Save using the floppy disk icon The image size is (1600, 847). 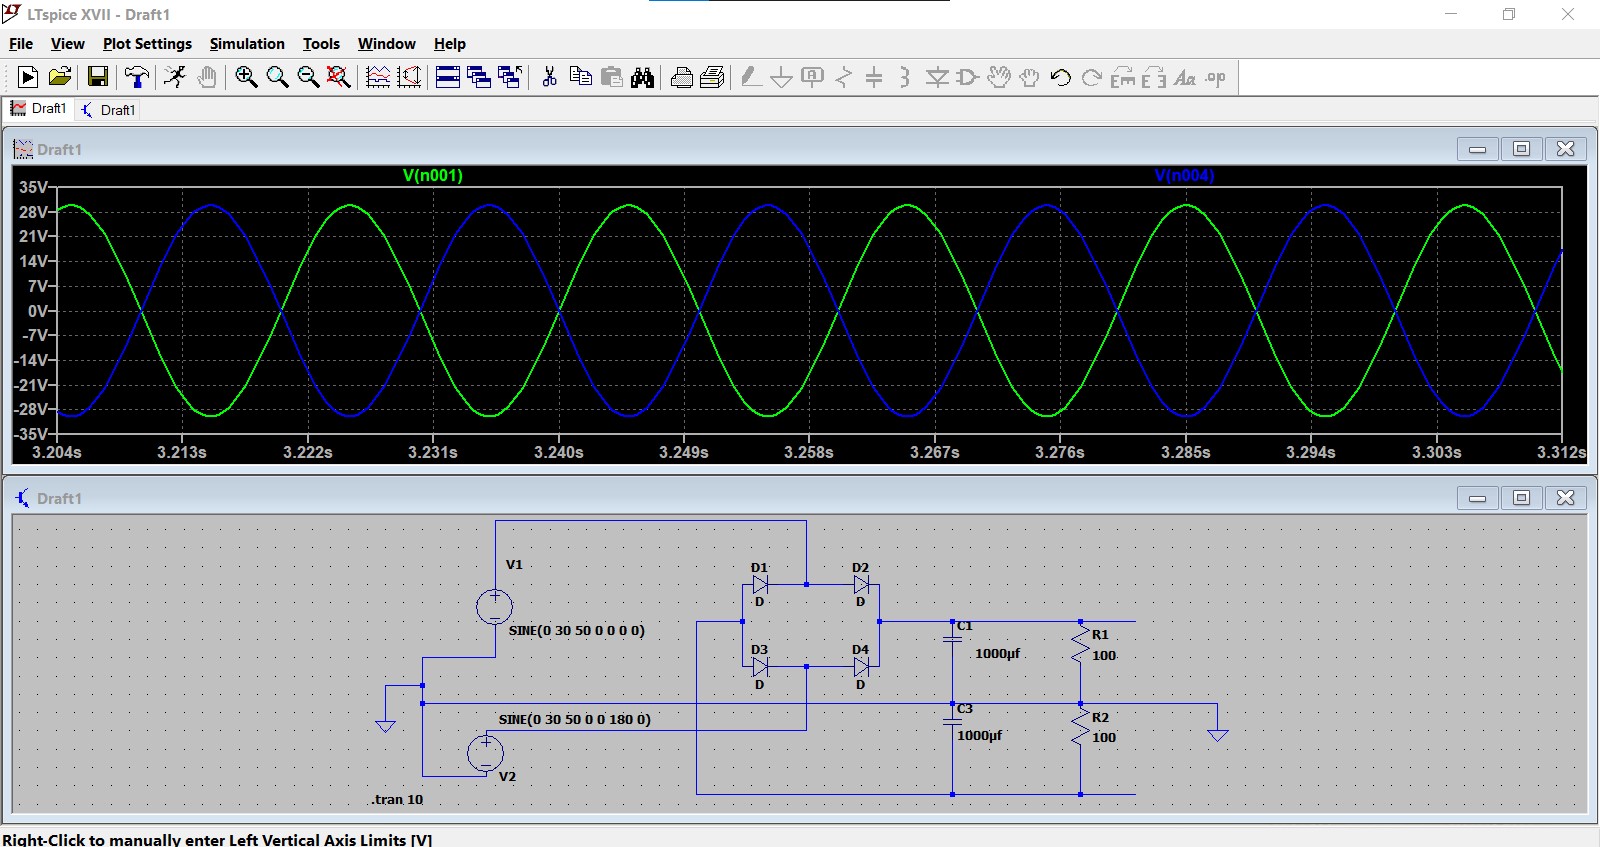click(x=97, y=77)
